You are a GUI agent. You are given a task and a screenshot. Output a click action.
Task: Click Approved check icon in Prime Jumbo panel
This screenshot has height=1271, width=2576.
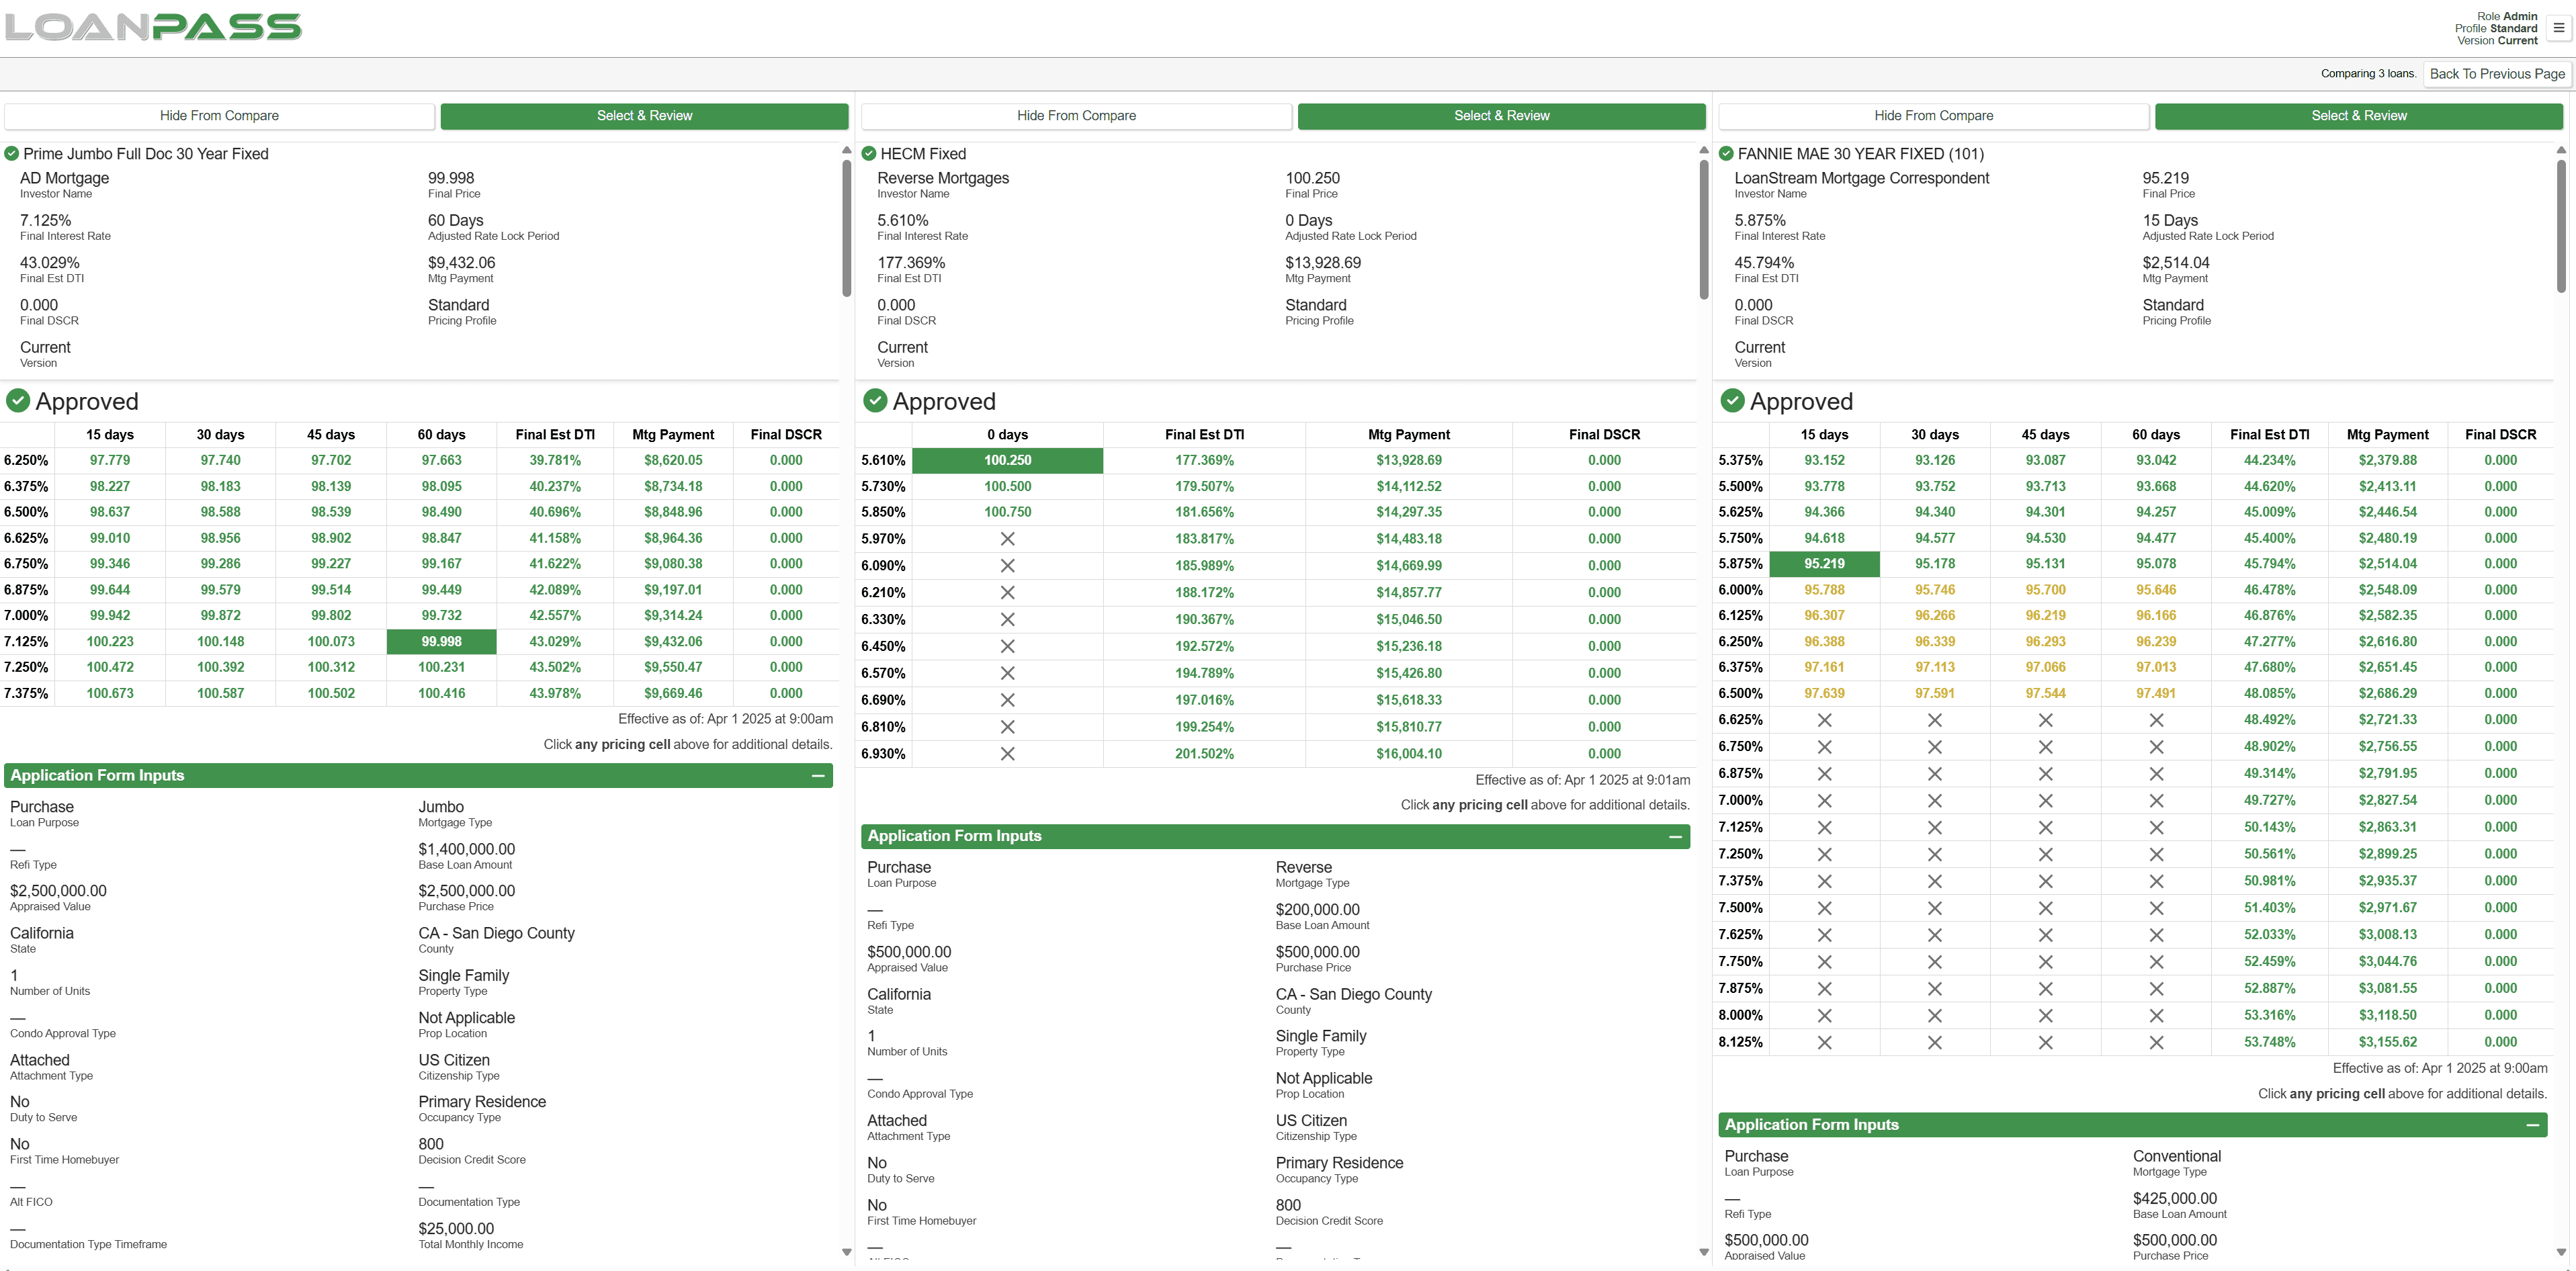click(18, 401)
